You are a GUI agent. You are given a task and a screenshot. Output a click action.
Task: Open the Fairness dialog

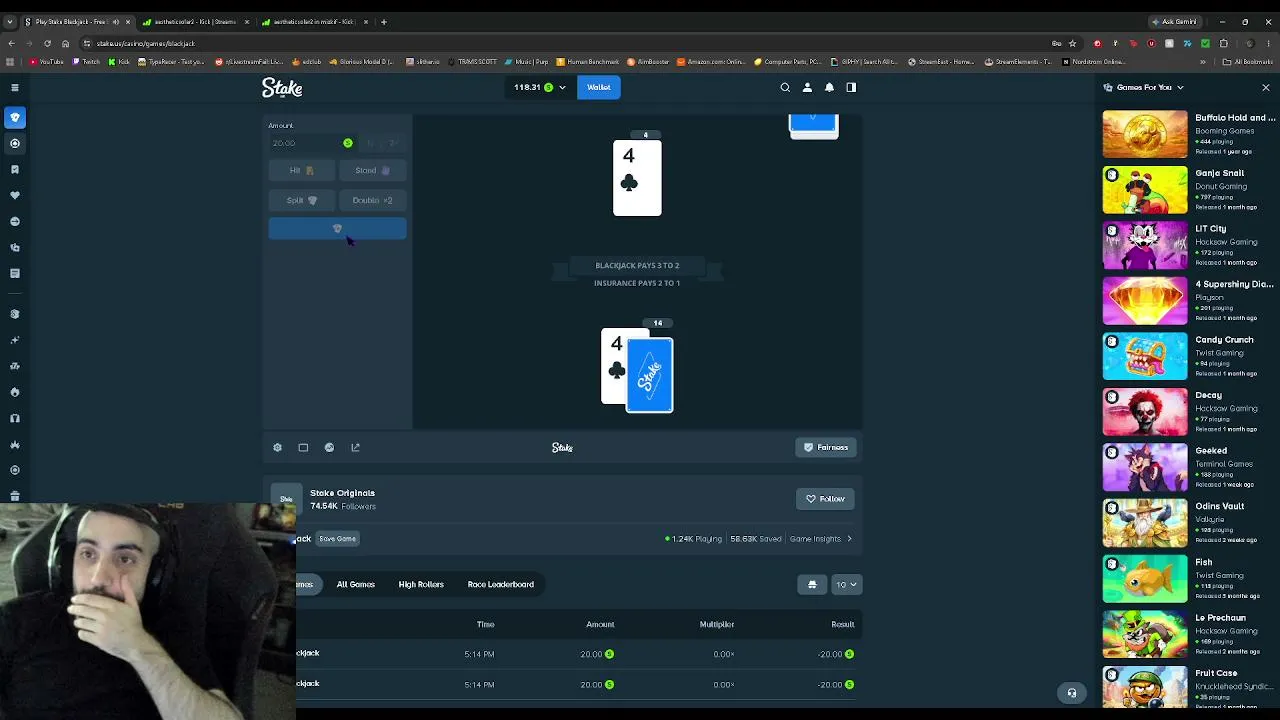click(826, 448)
